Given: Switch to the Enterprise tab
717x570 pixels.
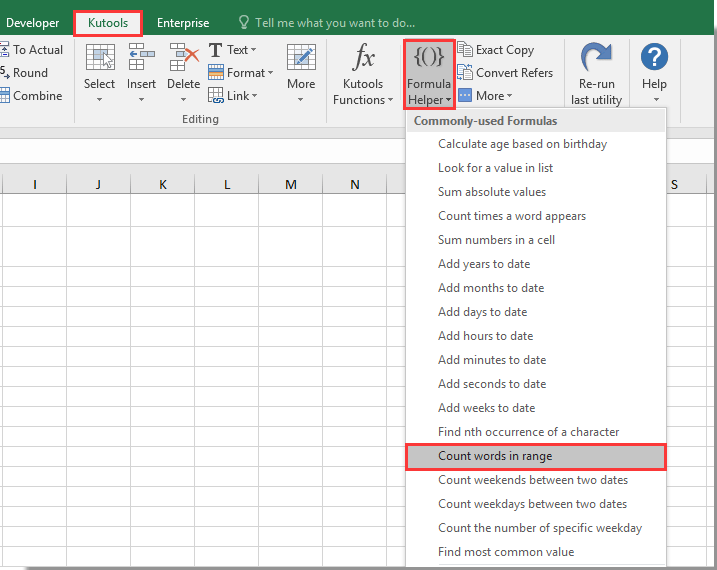Looking at the screenshot, I should pyautogui.click(x=183, y=23).
